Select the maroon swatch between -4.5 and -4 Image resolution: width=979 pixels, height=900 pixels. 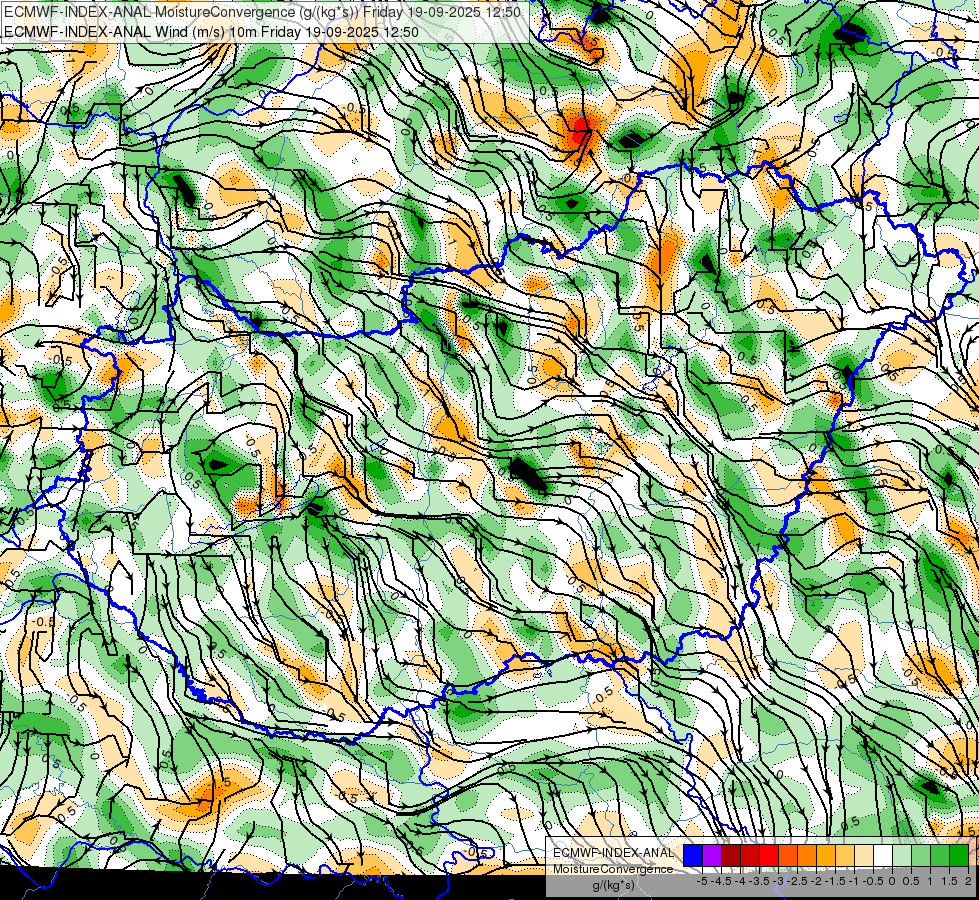coord(731,856)
